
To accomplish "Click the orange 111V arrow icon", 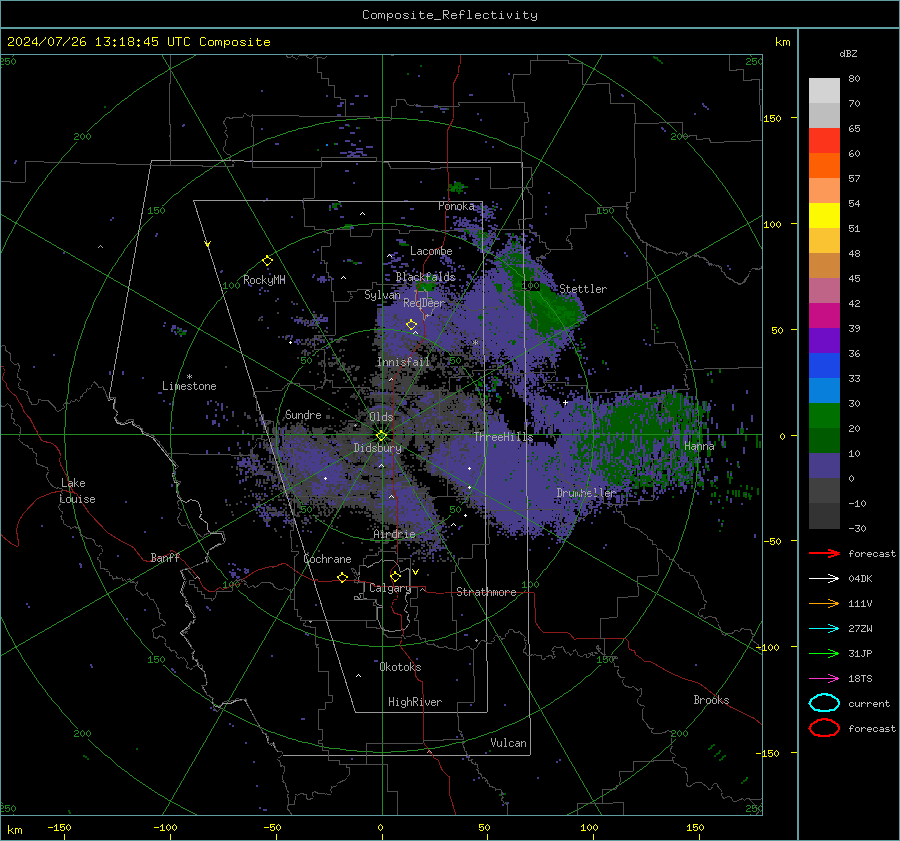I will 824,603.
